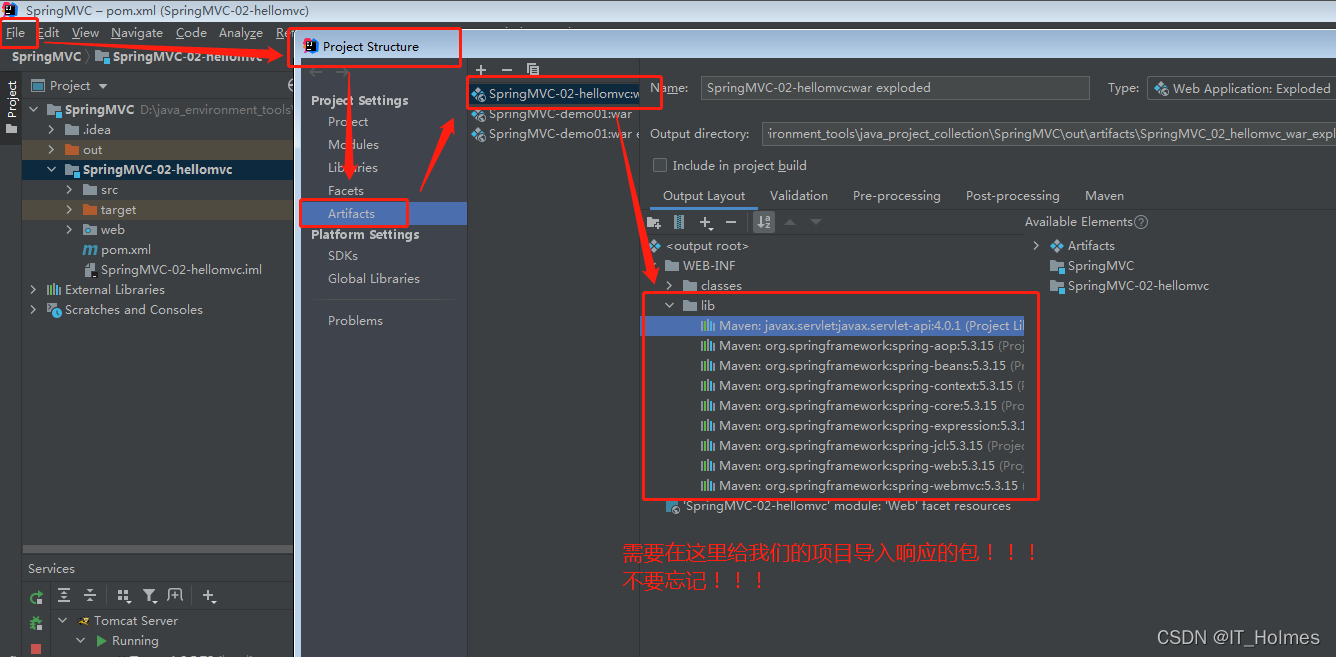Open the Navigate menu

coord(137,33)
